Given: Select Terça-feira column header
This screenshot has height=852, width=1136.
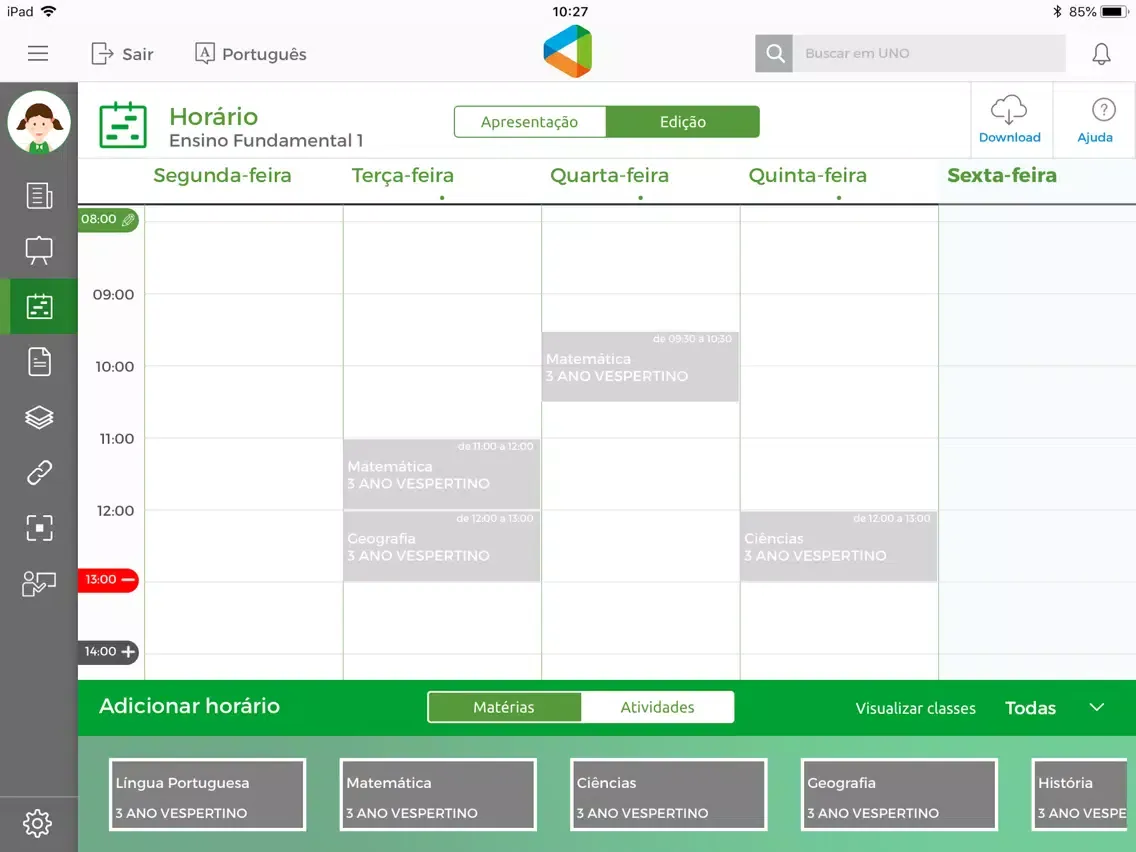Looking at the screenshot, I should [x=403, y=175].
